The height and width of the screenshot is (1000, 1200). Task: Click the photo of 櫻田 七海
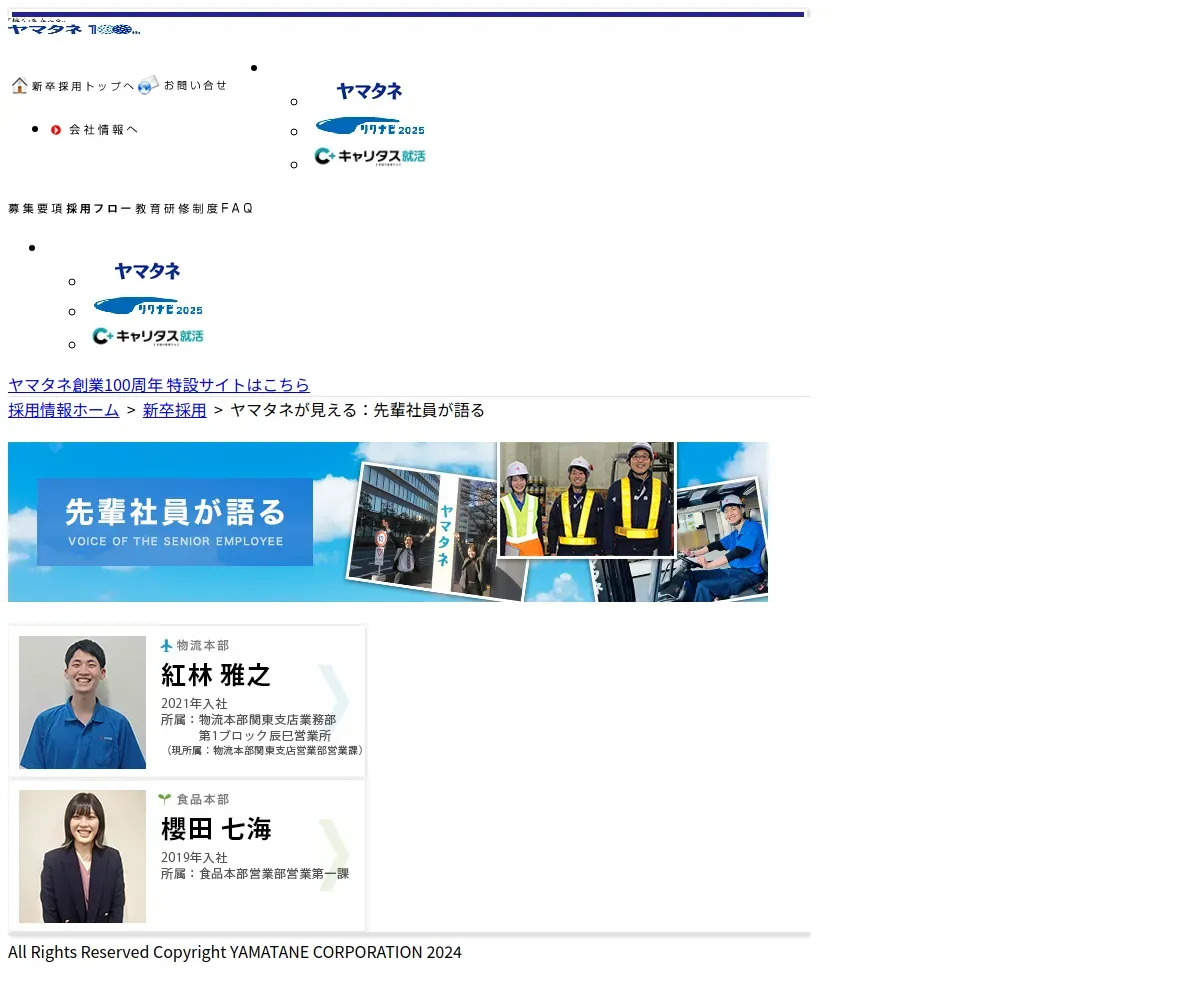pyautogui.click(x=82, y=856)
